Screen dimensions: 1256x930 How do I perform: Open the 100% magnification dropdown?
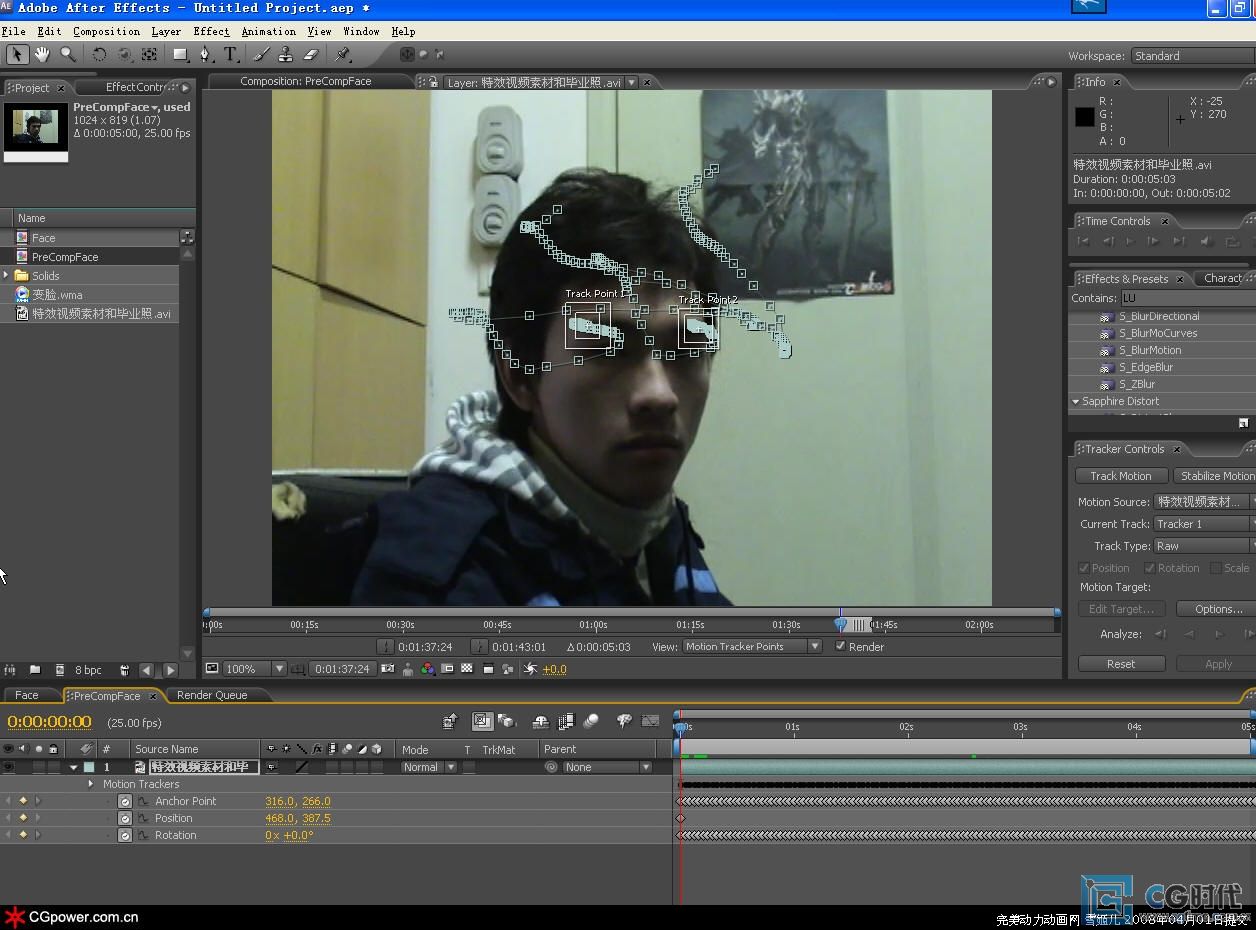[255, 669]
